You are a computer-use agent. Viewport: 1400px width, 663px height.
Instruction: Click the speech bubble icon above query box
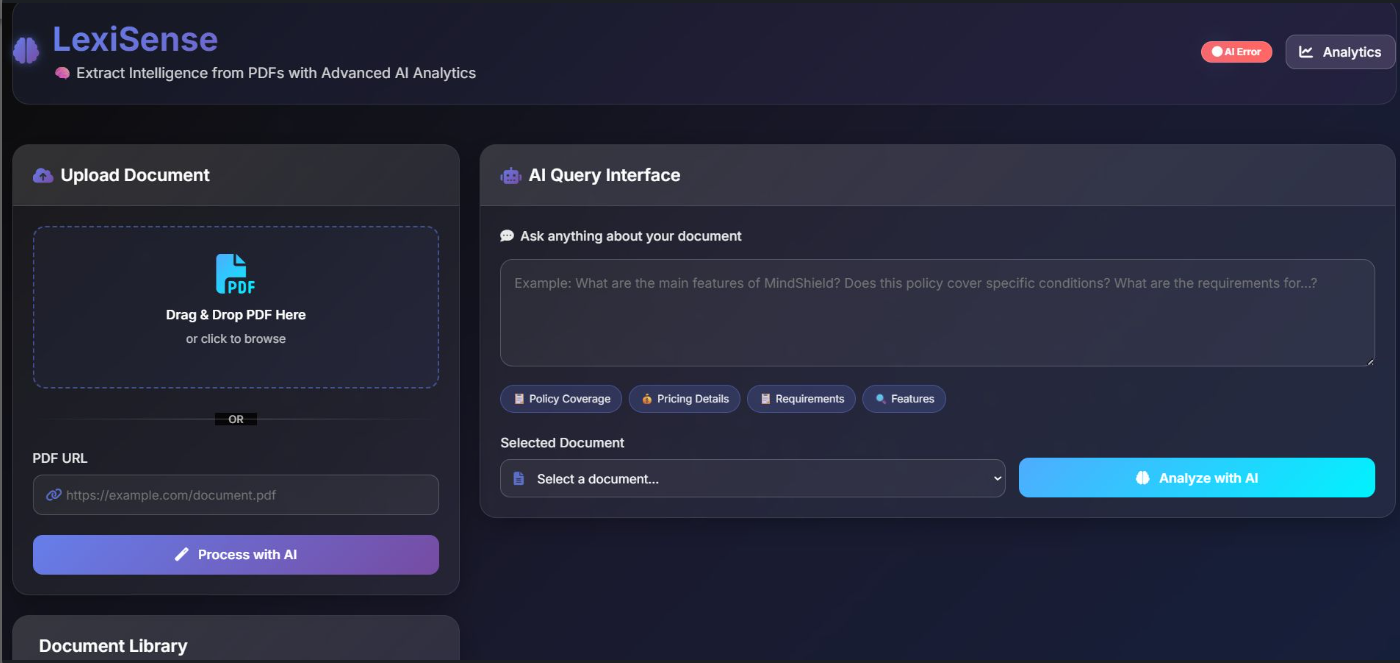pyautogui.click(x=507, y=237)
